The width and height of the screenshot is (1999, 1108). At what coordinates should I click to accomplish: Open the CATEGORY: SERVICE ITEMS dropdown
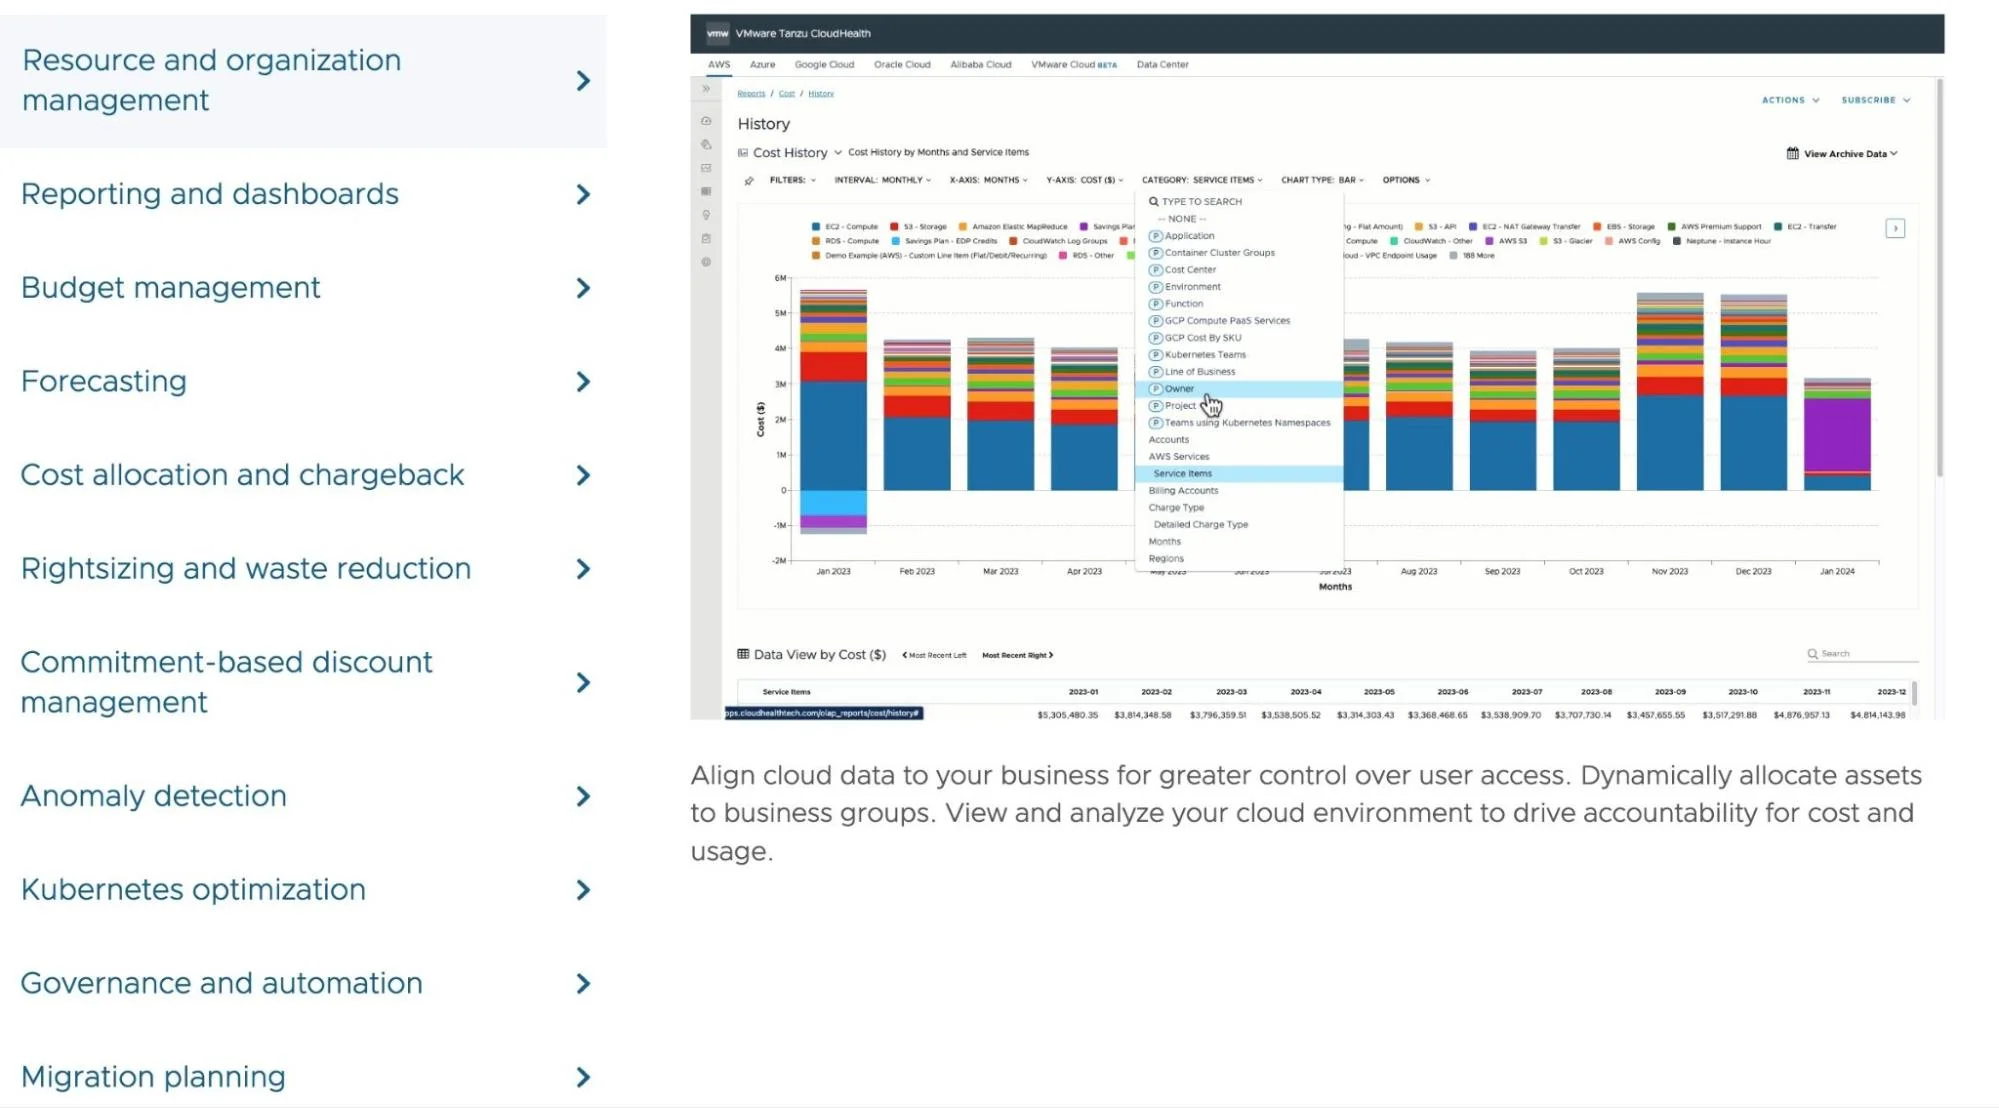(1202, 180)
